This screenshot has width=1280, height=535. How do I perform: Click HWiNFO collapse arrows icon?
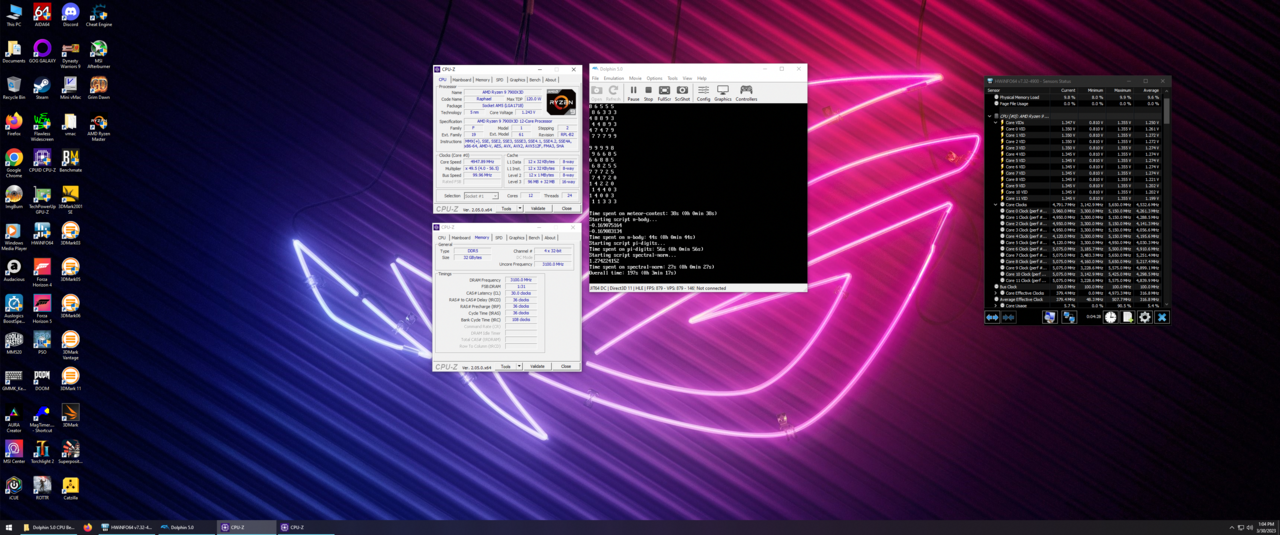pyautogui.click(x=1008, y=317)
